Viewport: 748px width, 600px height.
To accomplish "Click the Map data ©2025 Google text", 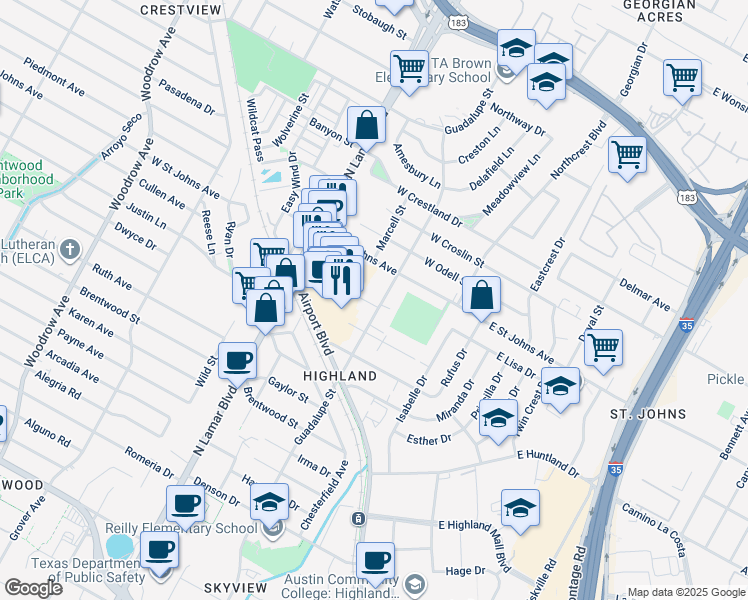I will click(x=686, y=592).
